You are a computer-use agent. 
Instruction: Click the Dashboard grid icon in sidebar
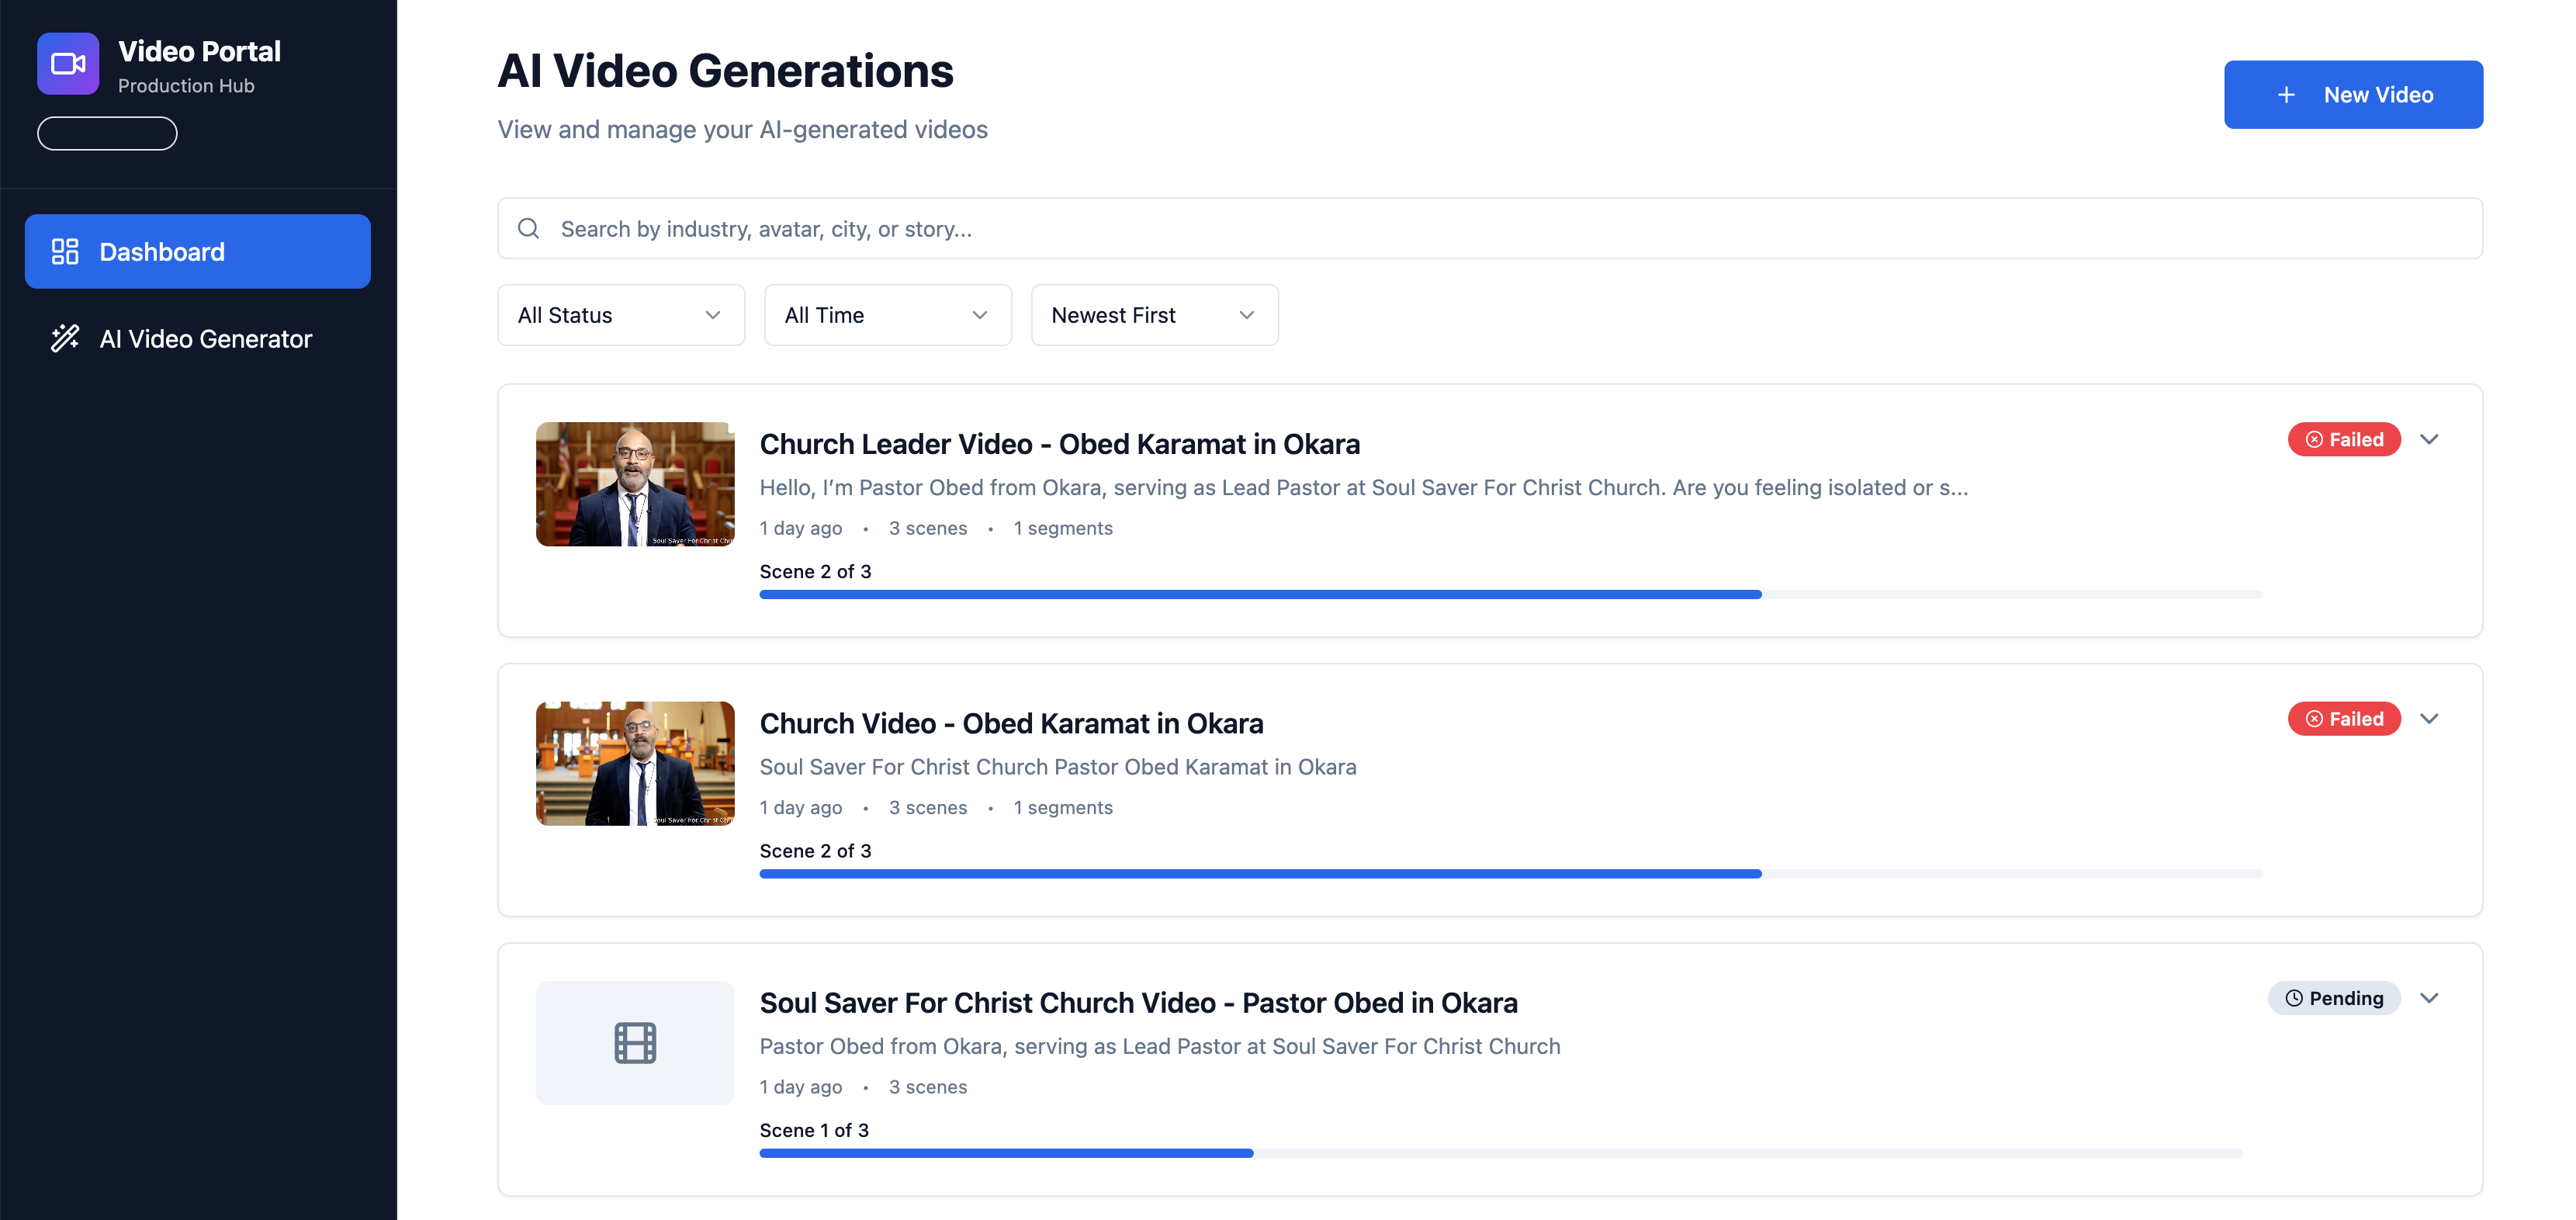click(65, 251)
